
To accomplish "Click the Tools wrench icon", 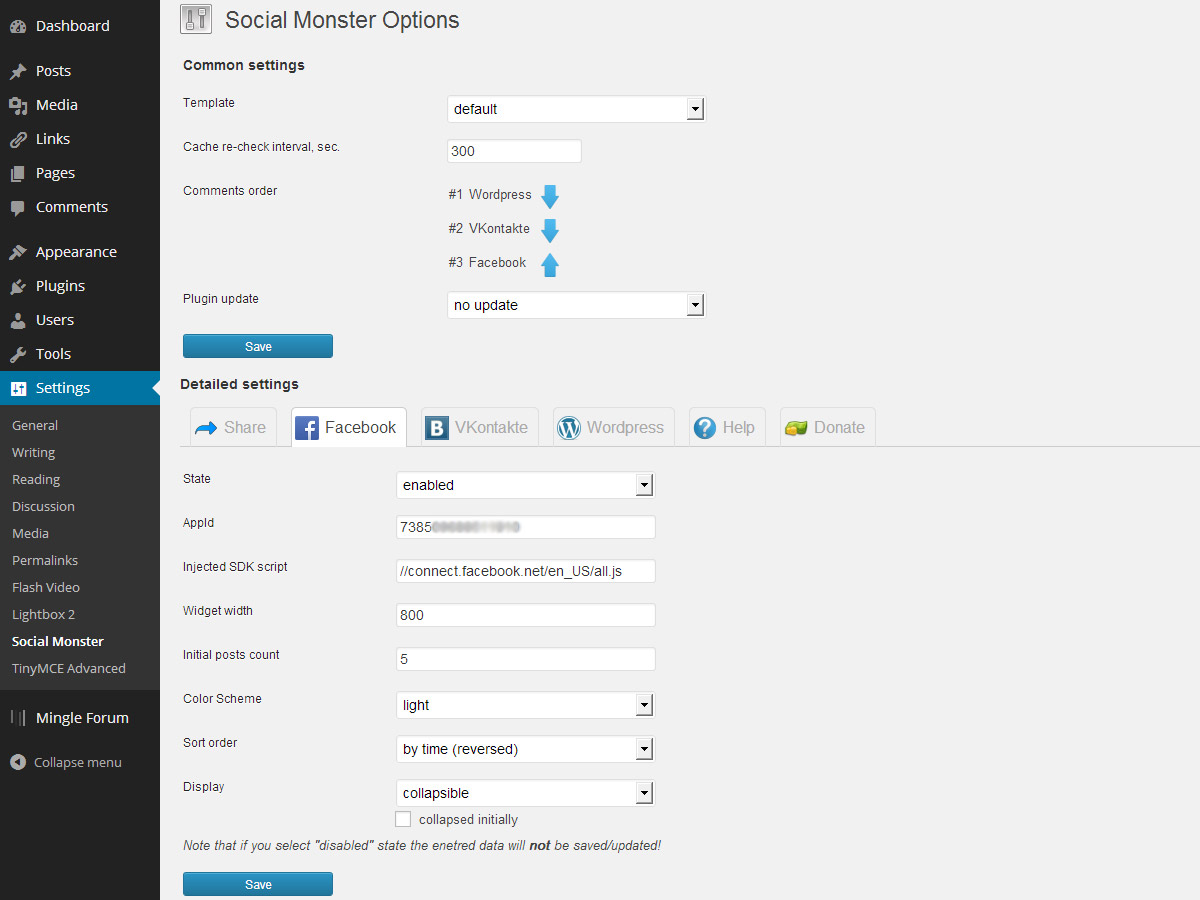I will [x=18, y=354].
